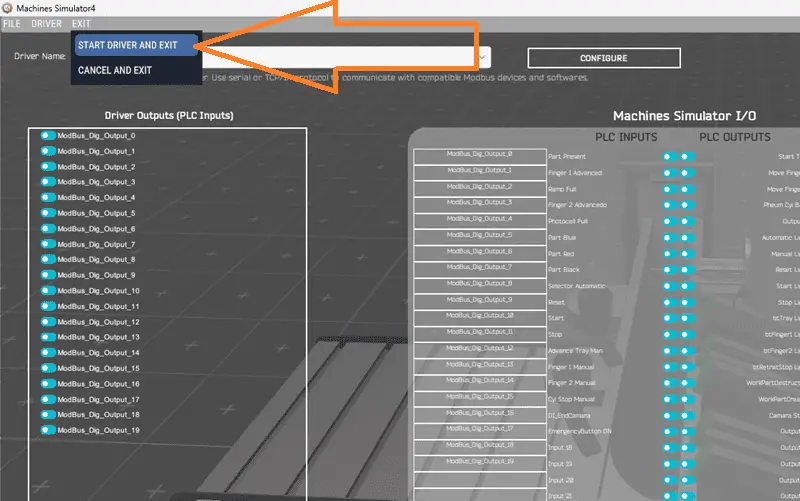Click the Reset PLC input label
The width and height of the screenshot is (800, 501).
(556, 302)
